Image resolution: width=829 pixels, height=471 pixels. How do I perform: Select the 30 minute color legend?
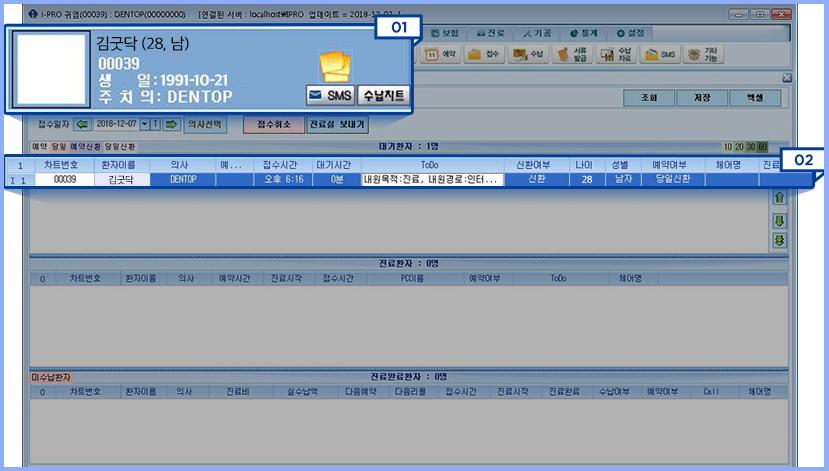click(x=751, y=147)
